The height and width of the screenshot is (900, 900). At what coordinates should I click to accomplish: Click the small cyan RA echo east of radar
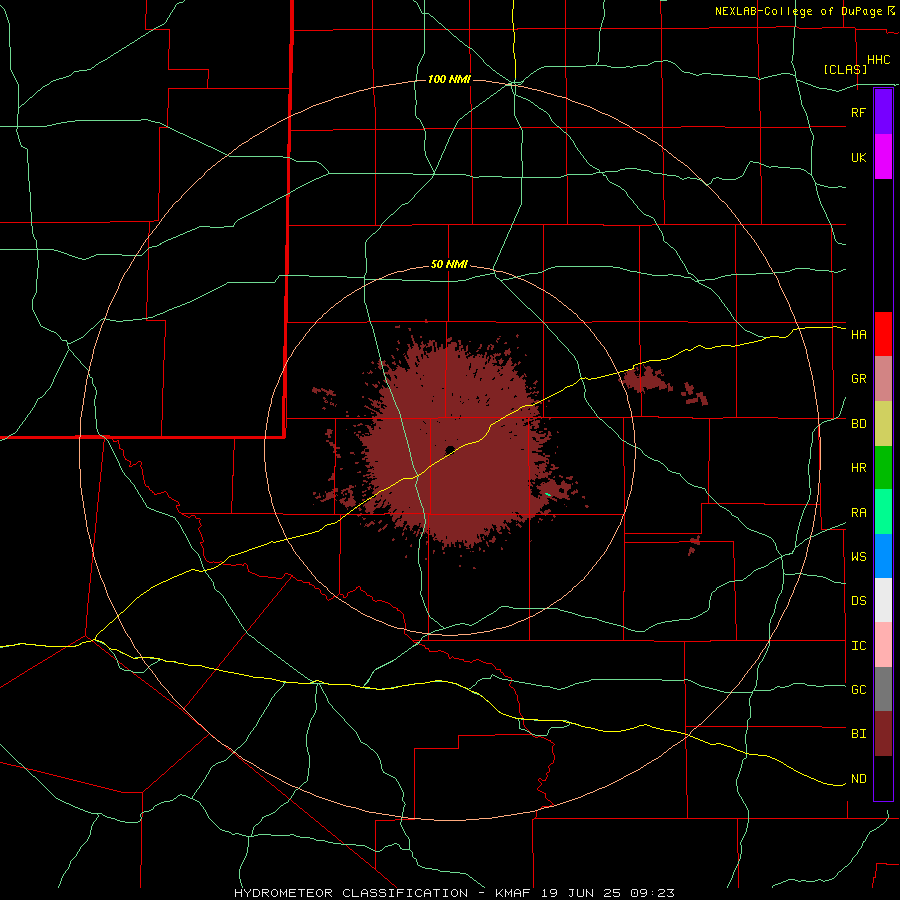point(548,494)
